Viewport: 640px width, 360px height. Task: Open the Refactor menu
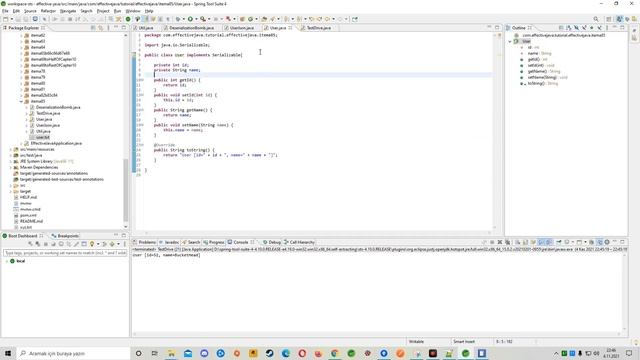(x=48, y=11)
